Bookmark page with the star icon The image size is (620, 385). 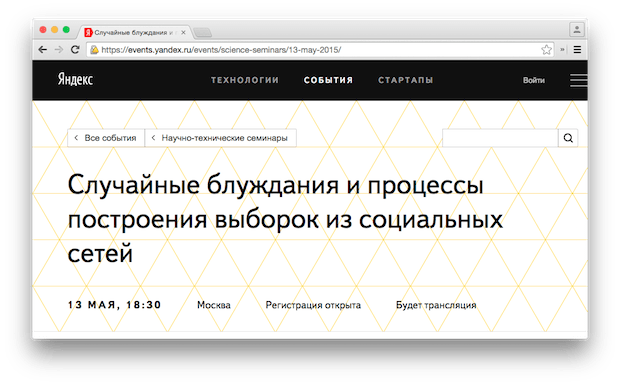546,50
